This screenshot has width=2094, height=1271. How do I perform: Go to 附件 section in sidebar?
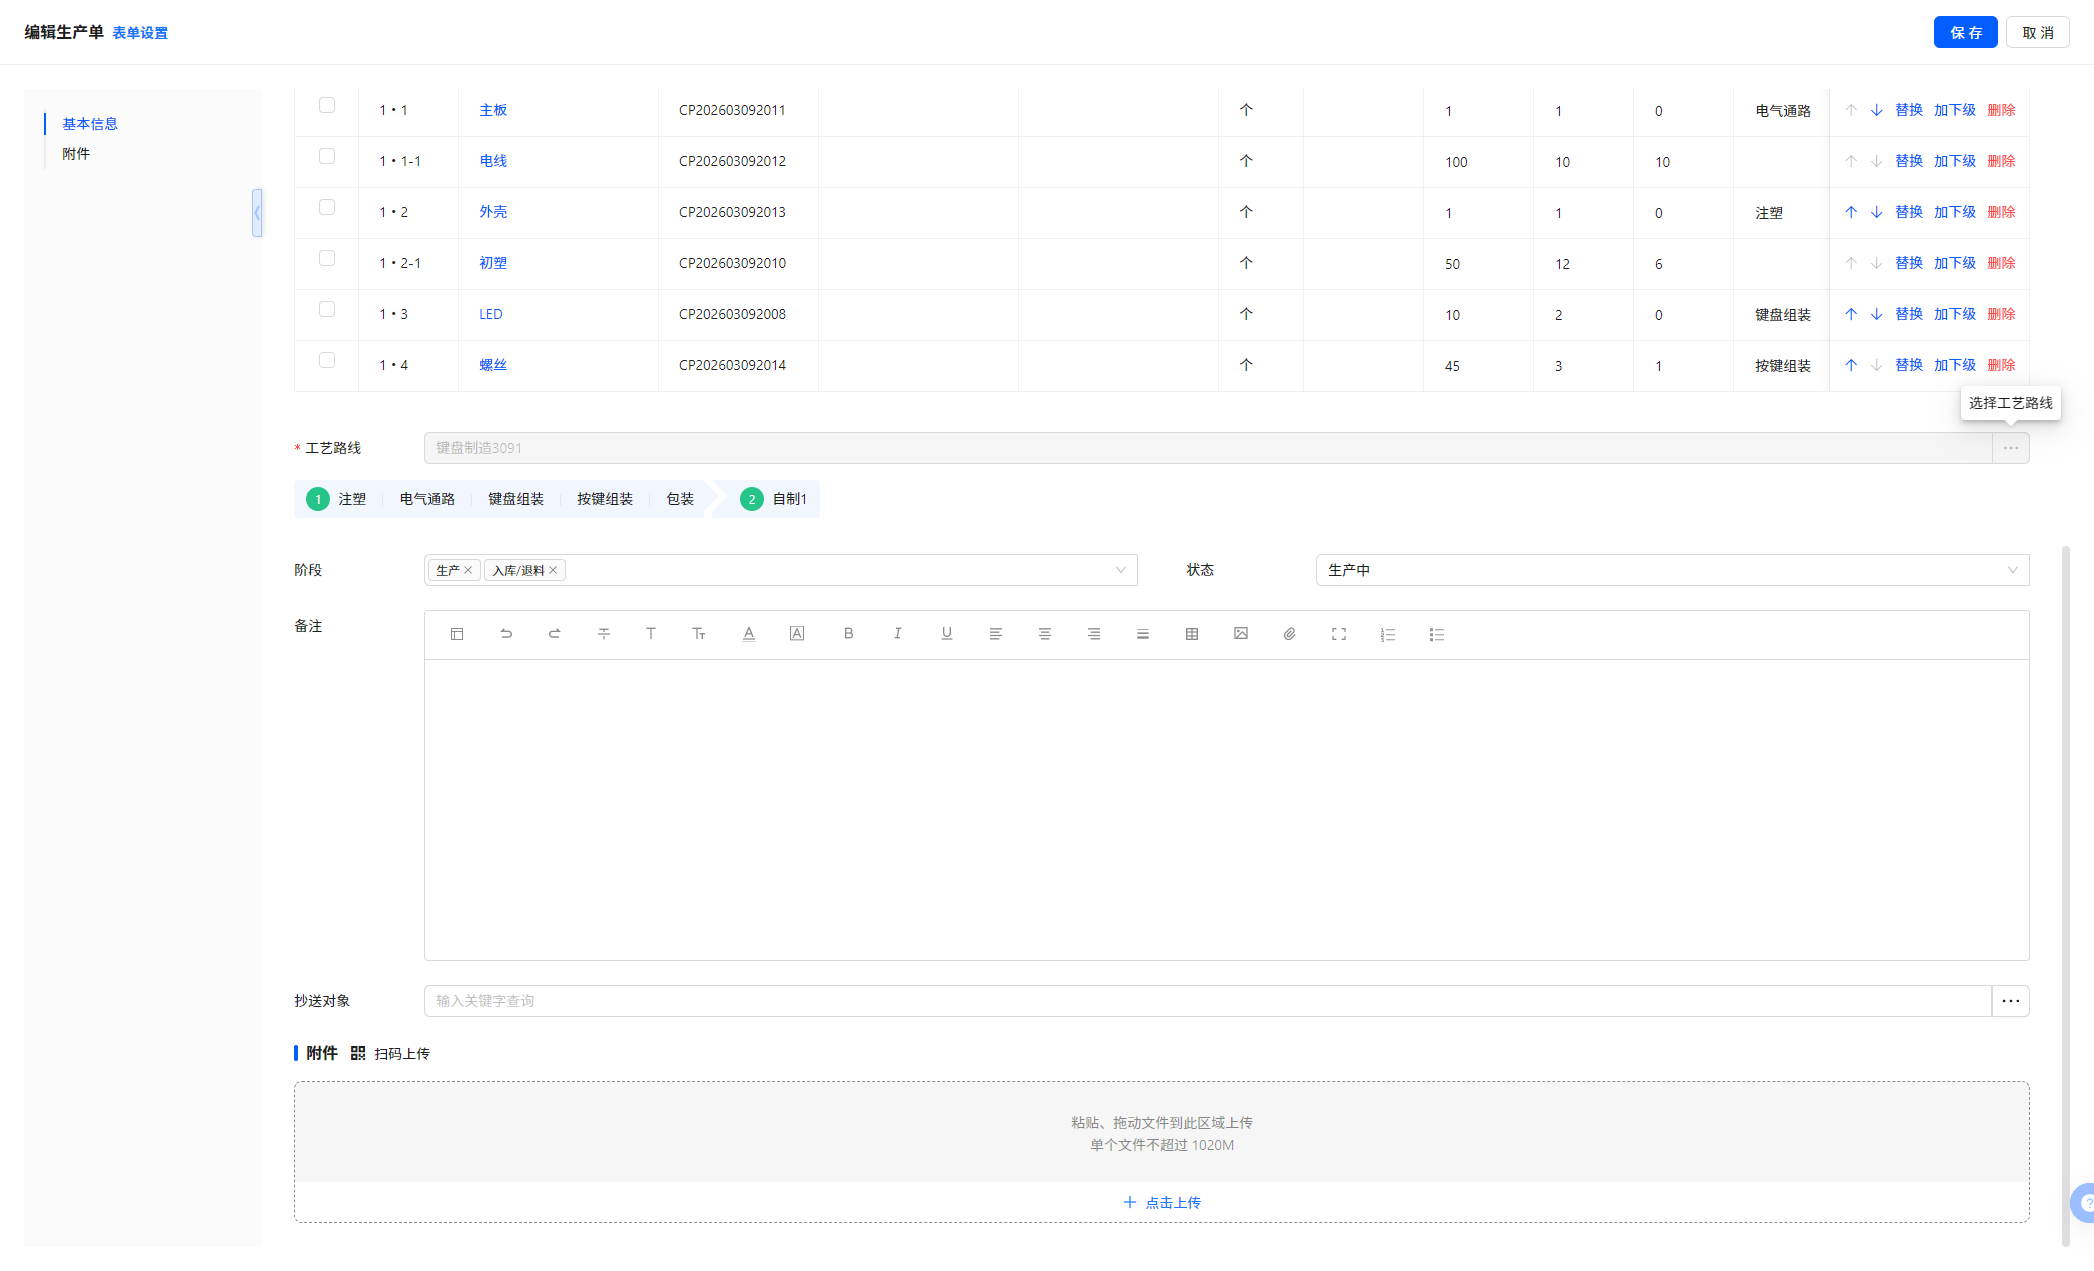click(x=76, y=154)
